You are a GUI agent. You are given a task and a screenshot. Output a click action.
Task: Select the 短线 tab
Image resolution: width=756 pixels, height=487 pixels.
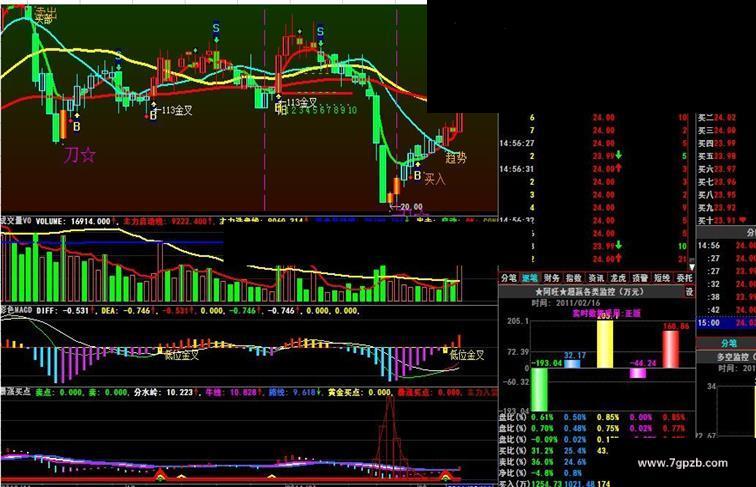coord(662,278)
